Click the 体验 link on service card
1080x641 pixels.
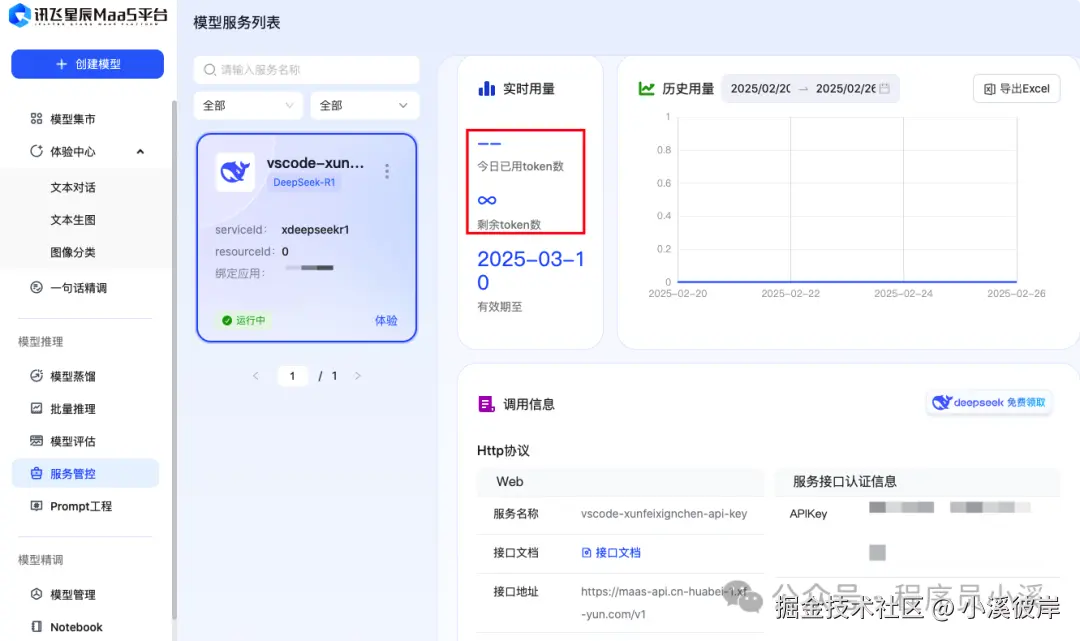click(386, 320)
